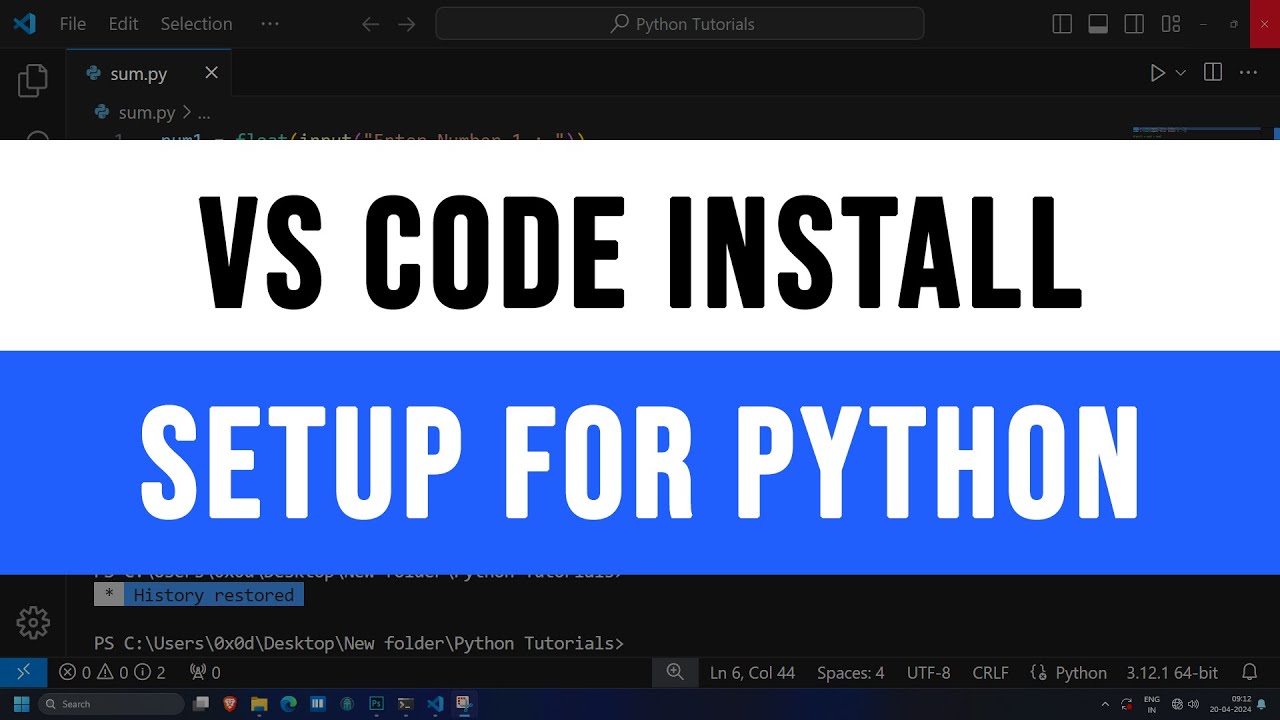The height and width of the screenshot is (720, 1280).
Task: Change line endings via CRLF
Action: pos(991,673)
